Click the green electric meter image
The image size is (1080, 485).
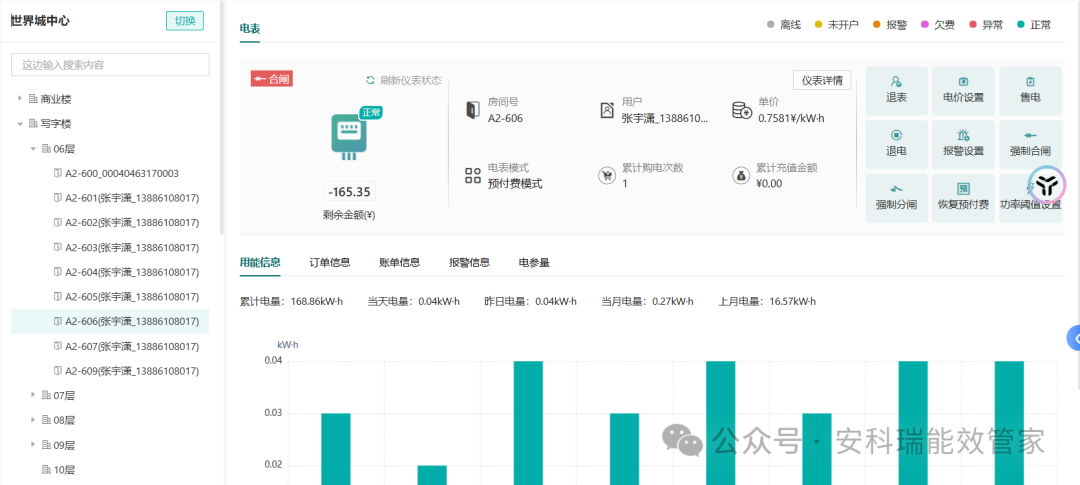350,136
